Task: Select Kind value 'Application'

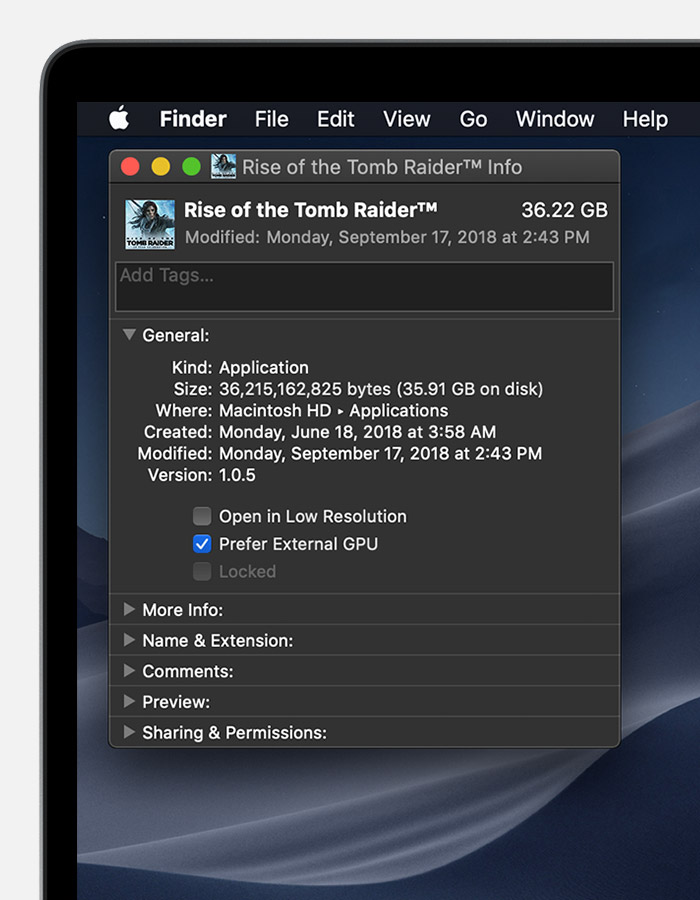Action: (264, 367)
